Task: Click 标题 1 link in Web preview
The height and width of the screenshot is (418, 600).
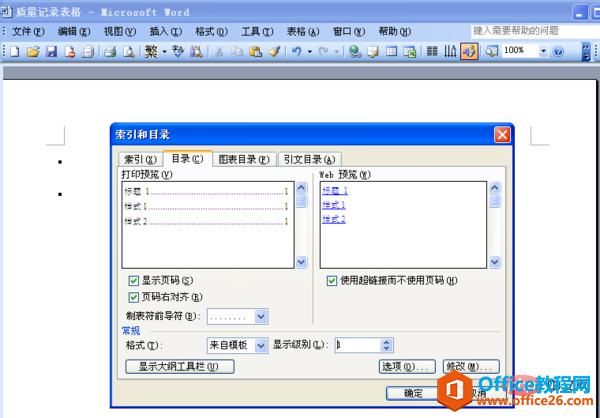Action: (x=335, y=191)
